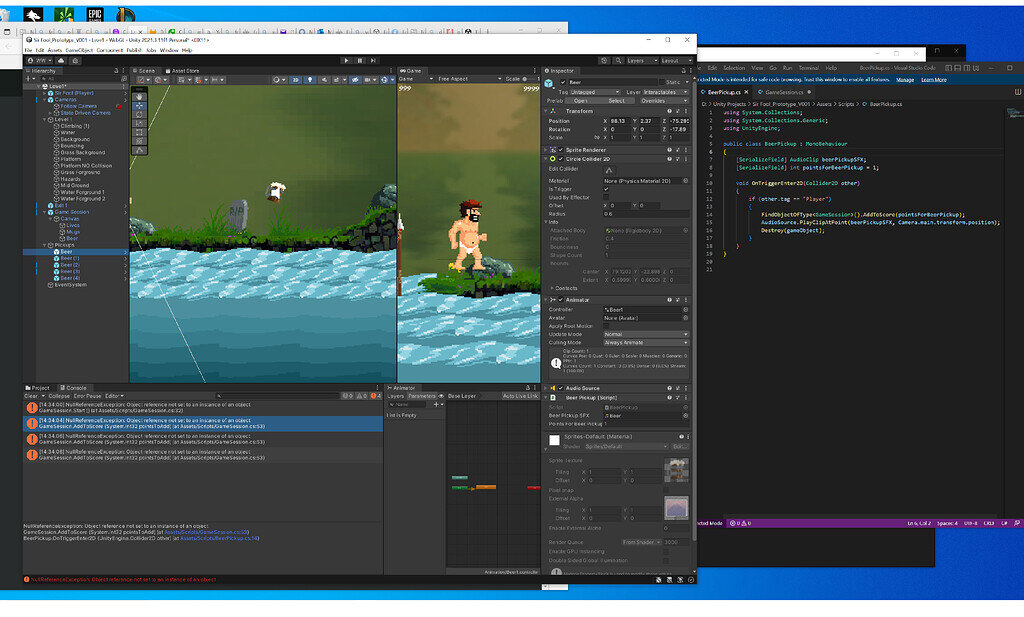Image resolution: width=1024 pixels, height=617 pixels.
Task: Enable the Used By Effector checkbox
Action: [x=605, y=197]
